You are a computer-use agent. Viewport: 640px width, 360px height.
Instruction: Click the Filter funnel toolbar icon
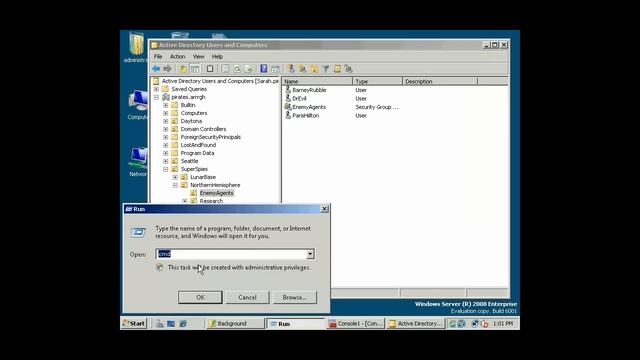325,69
